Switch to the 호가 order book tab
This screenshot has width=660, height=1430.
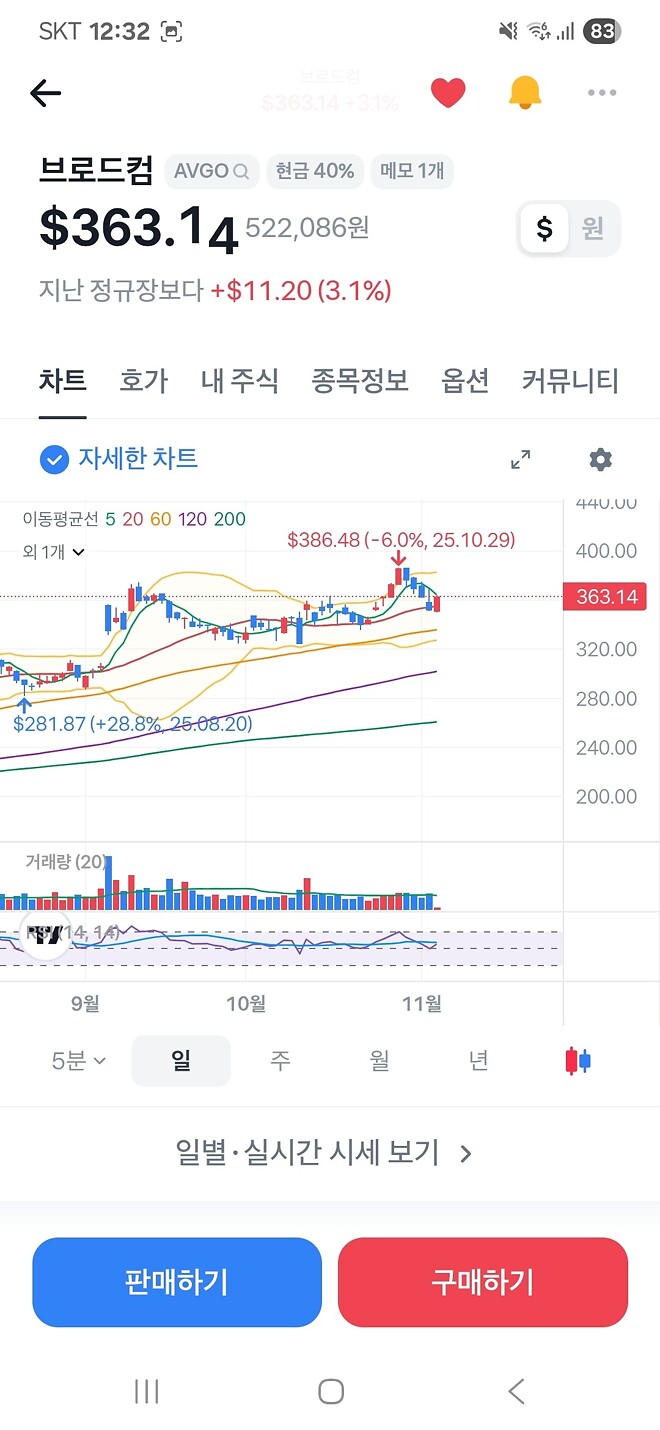[143, 381]
